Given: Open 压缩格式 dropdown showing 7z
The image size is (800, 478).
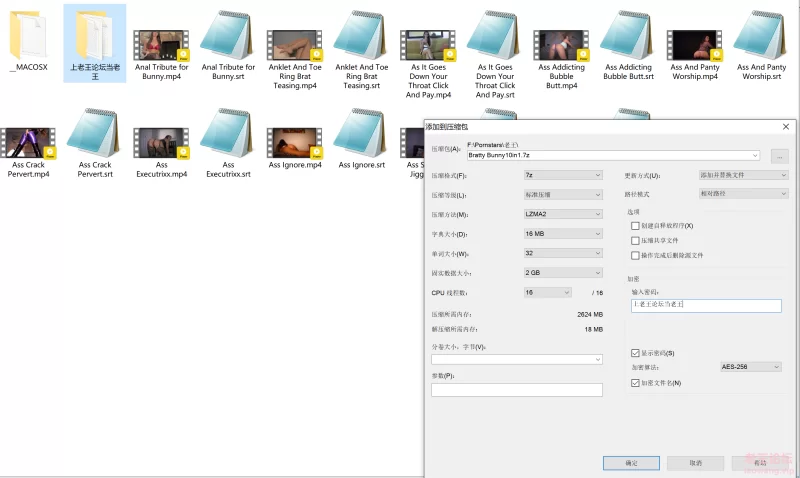Looking at the screenshot, I should tap(563, 175).
